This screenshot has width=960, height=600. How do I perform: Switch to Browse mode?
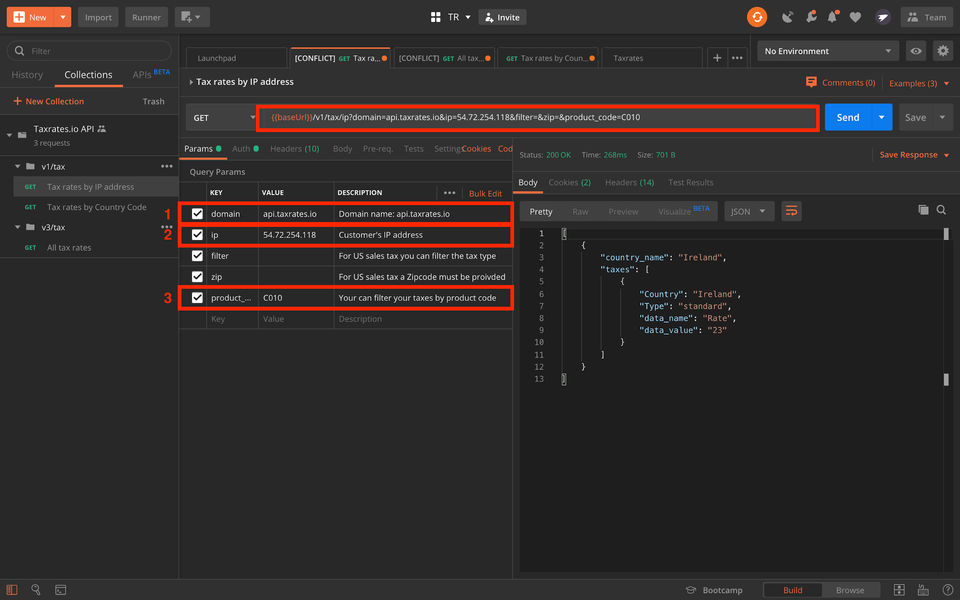[x=850, y=590]
